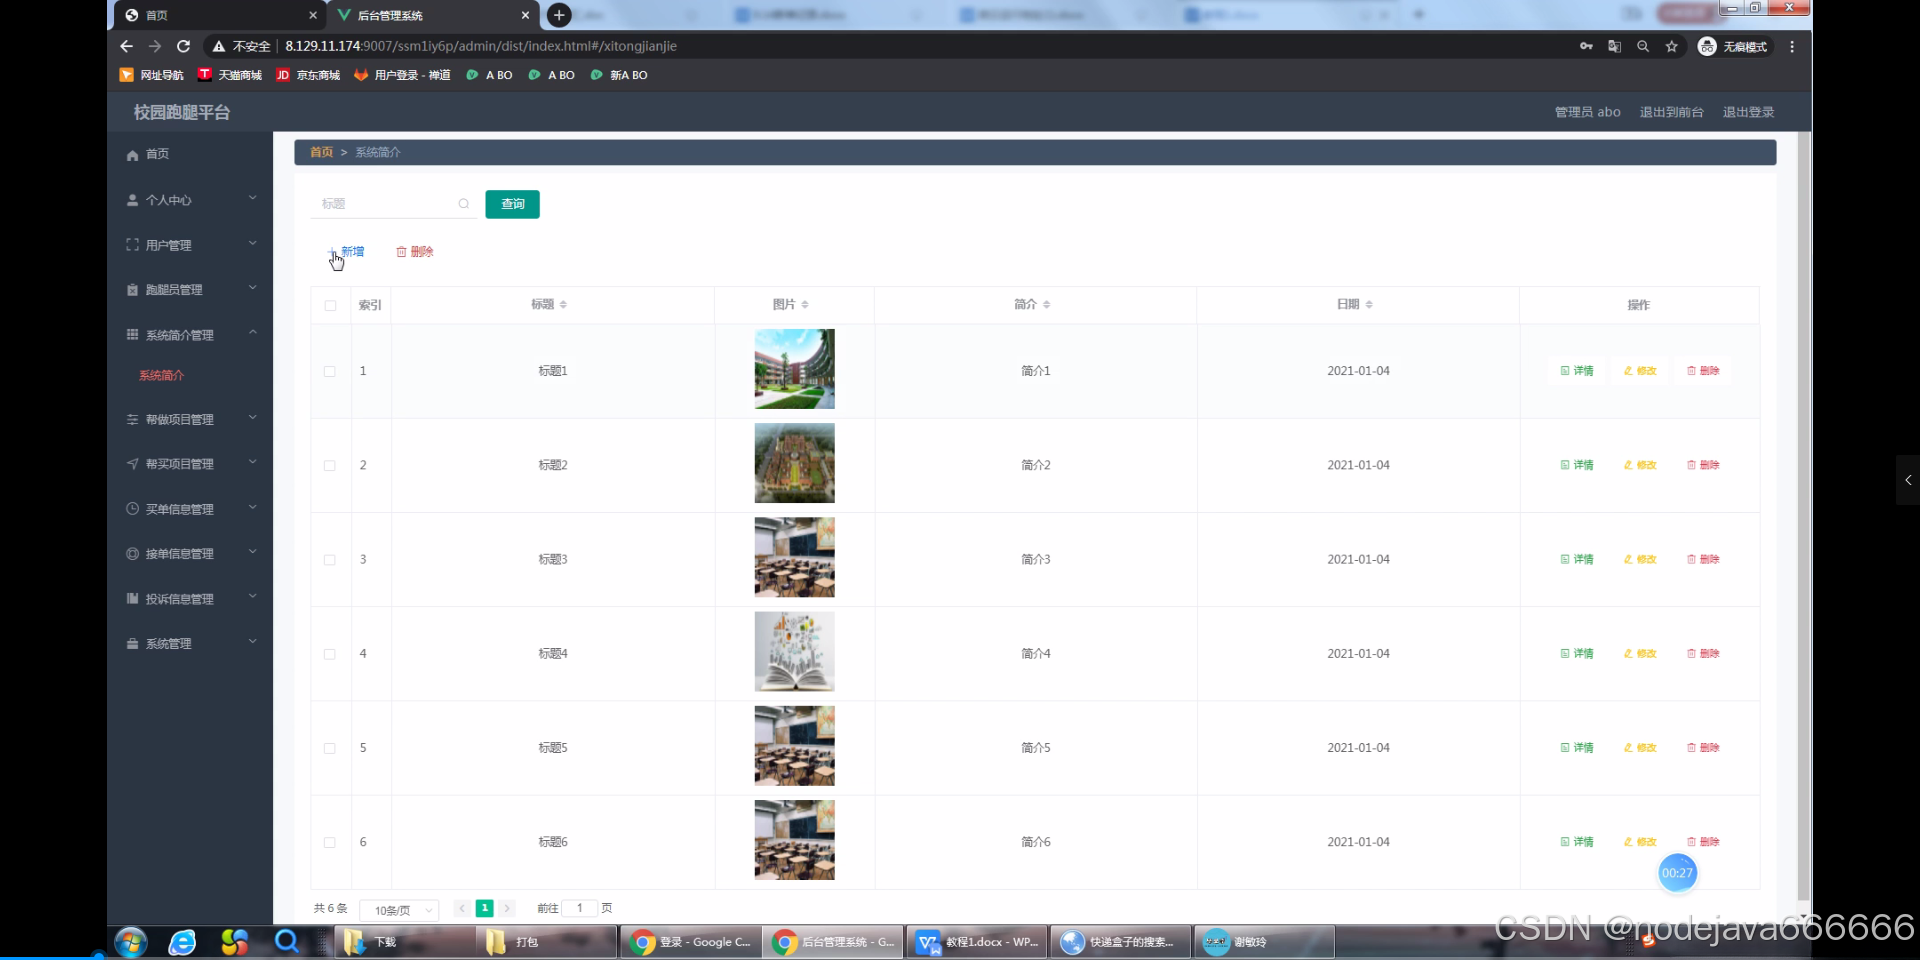
Task: Reload the page with refresh icon
Action: 183,46
